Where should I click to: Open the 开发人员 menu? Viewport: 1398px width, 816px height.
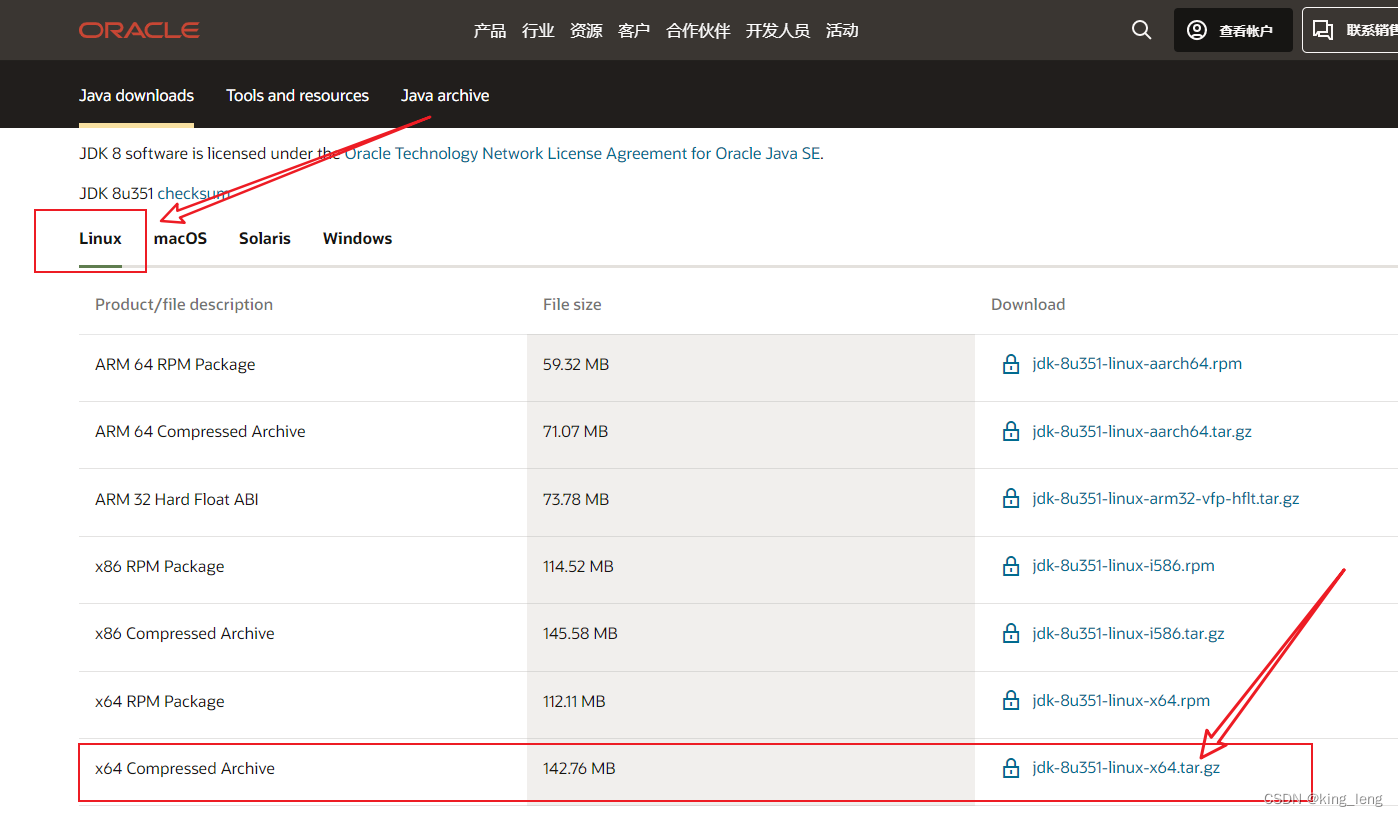778,31
